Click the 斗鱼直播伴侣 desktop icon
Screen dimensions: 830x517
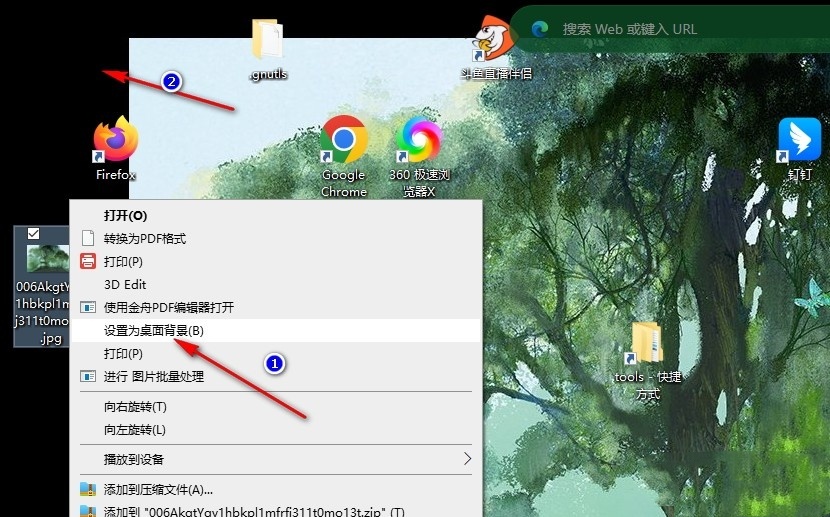point(494,40)
